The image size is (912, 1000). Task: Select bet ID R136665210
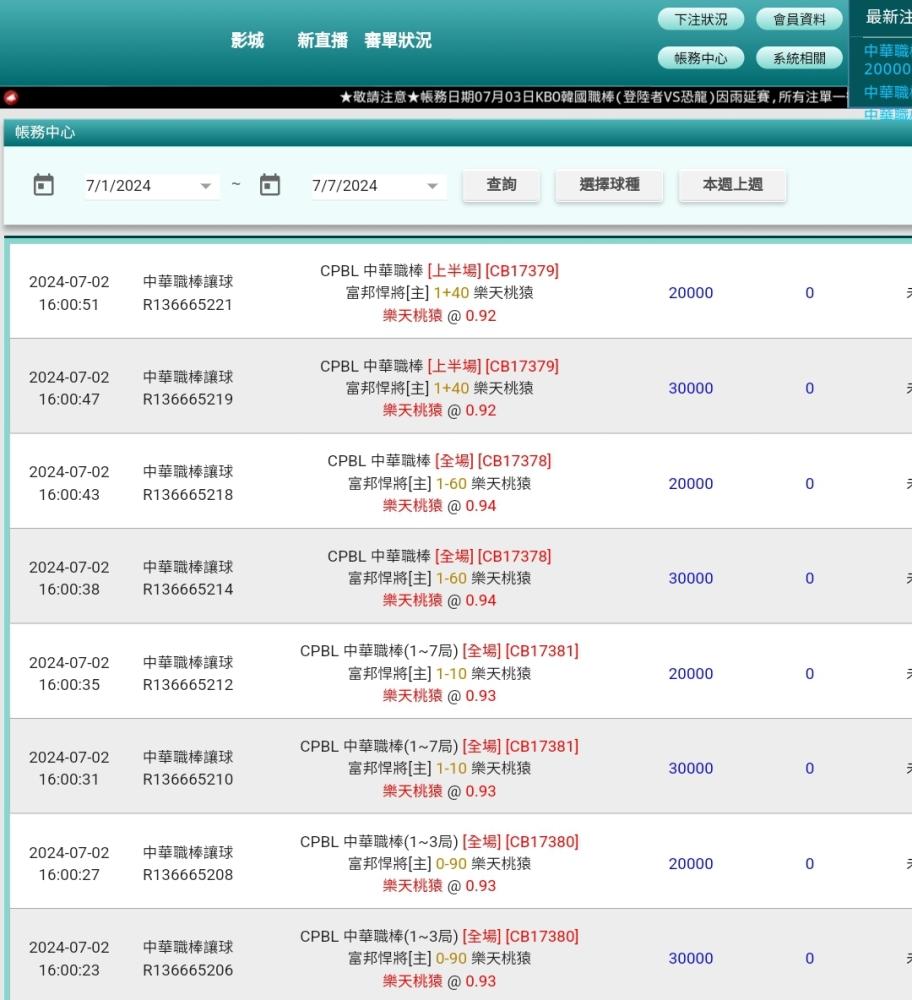coord(188,779)
